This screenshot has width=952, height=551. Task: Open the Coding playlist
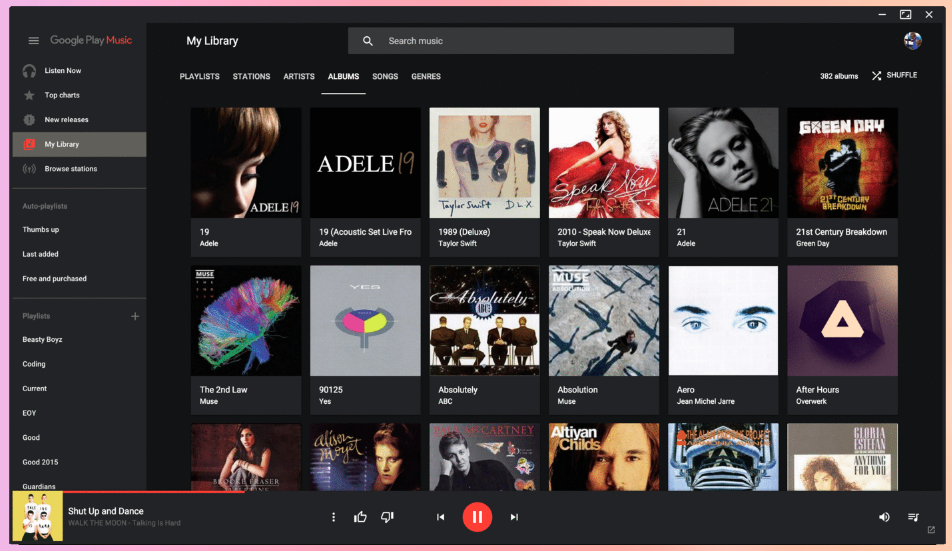(x=34, y=364)
